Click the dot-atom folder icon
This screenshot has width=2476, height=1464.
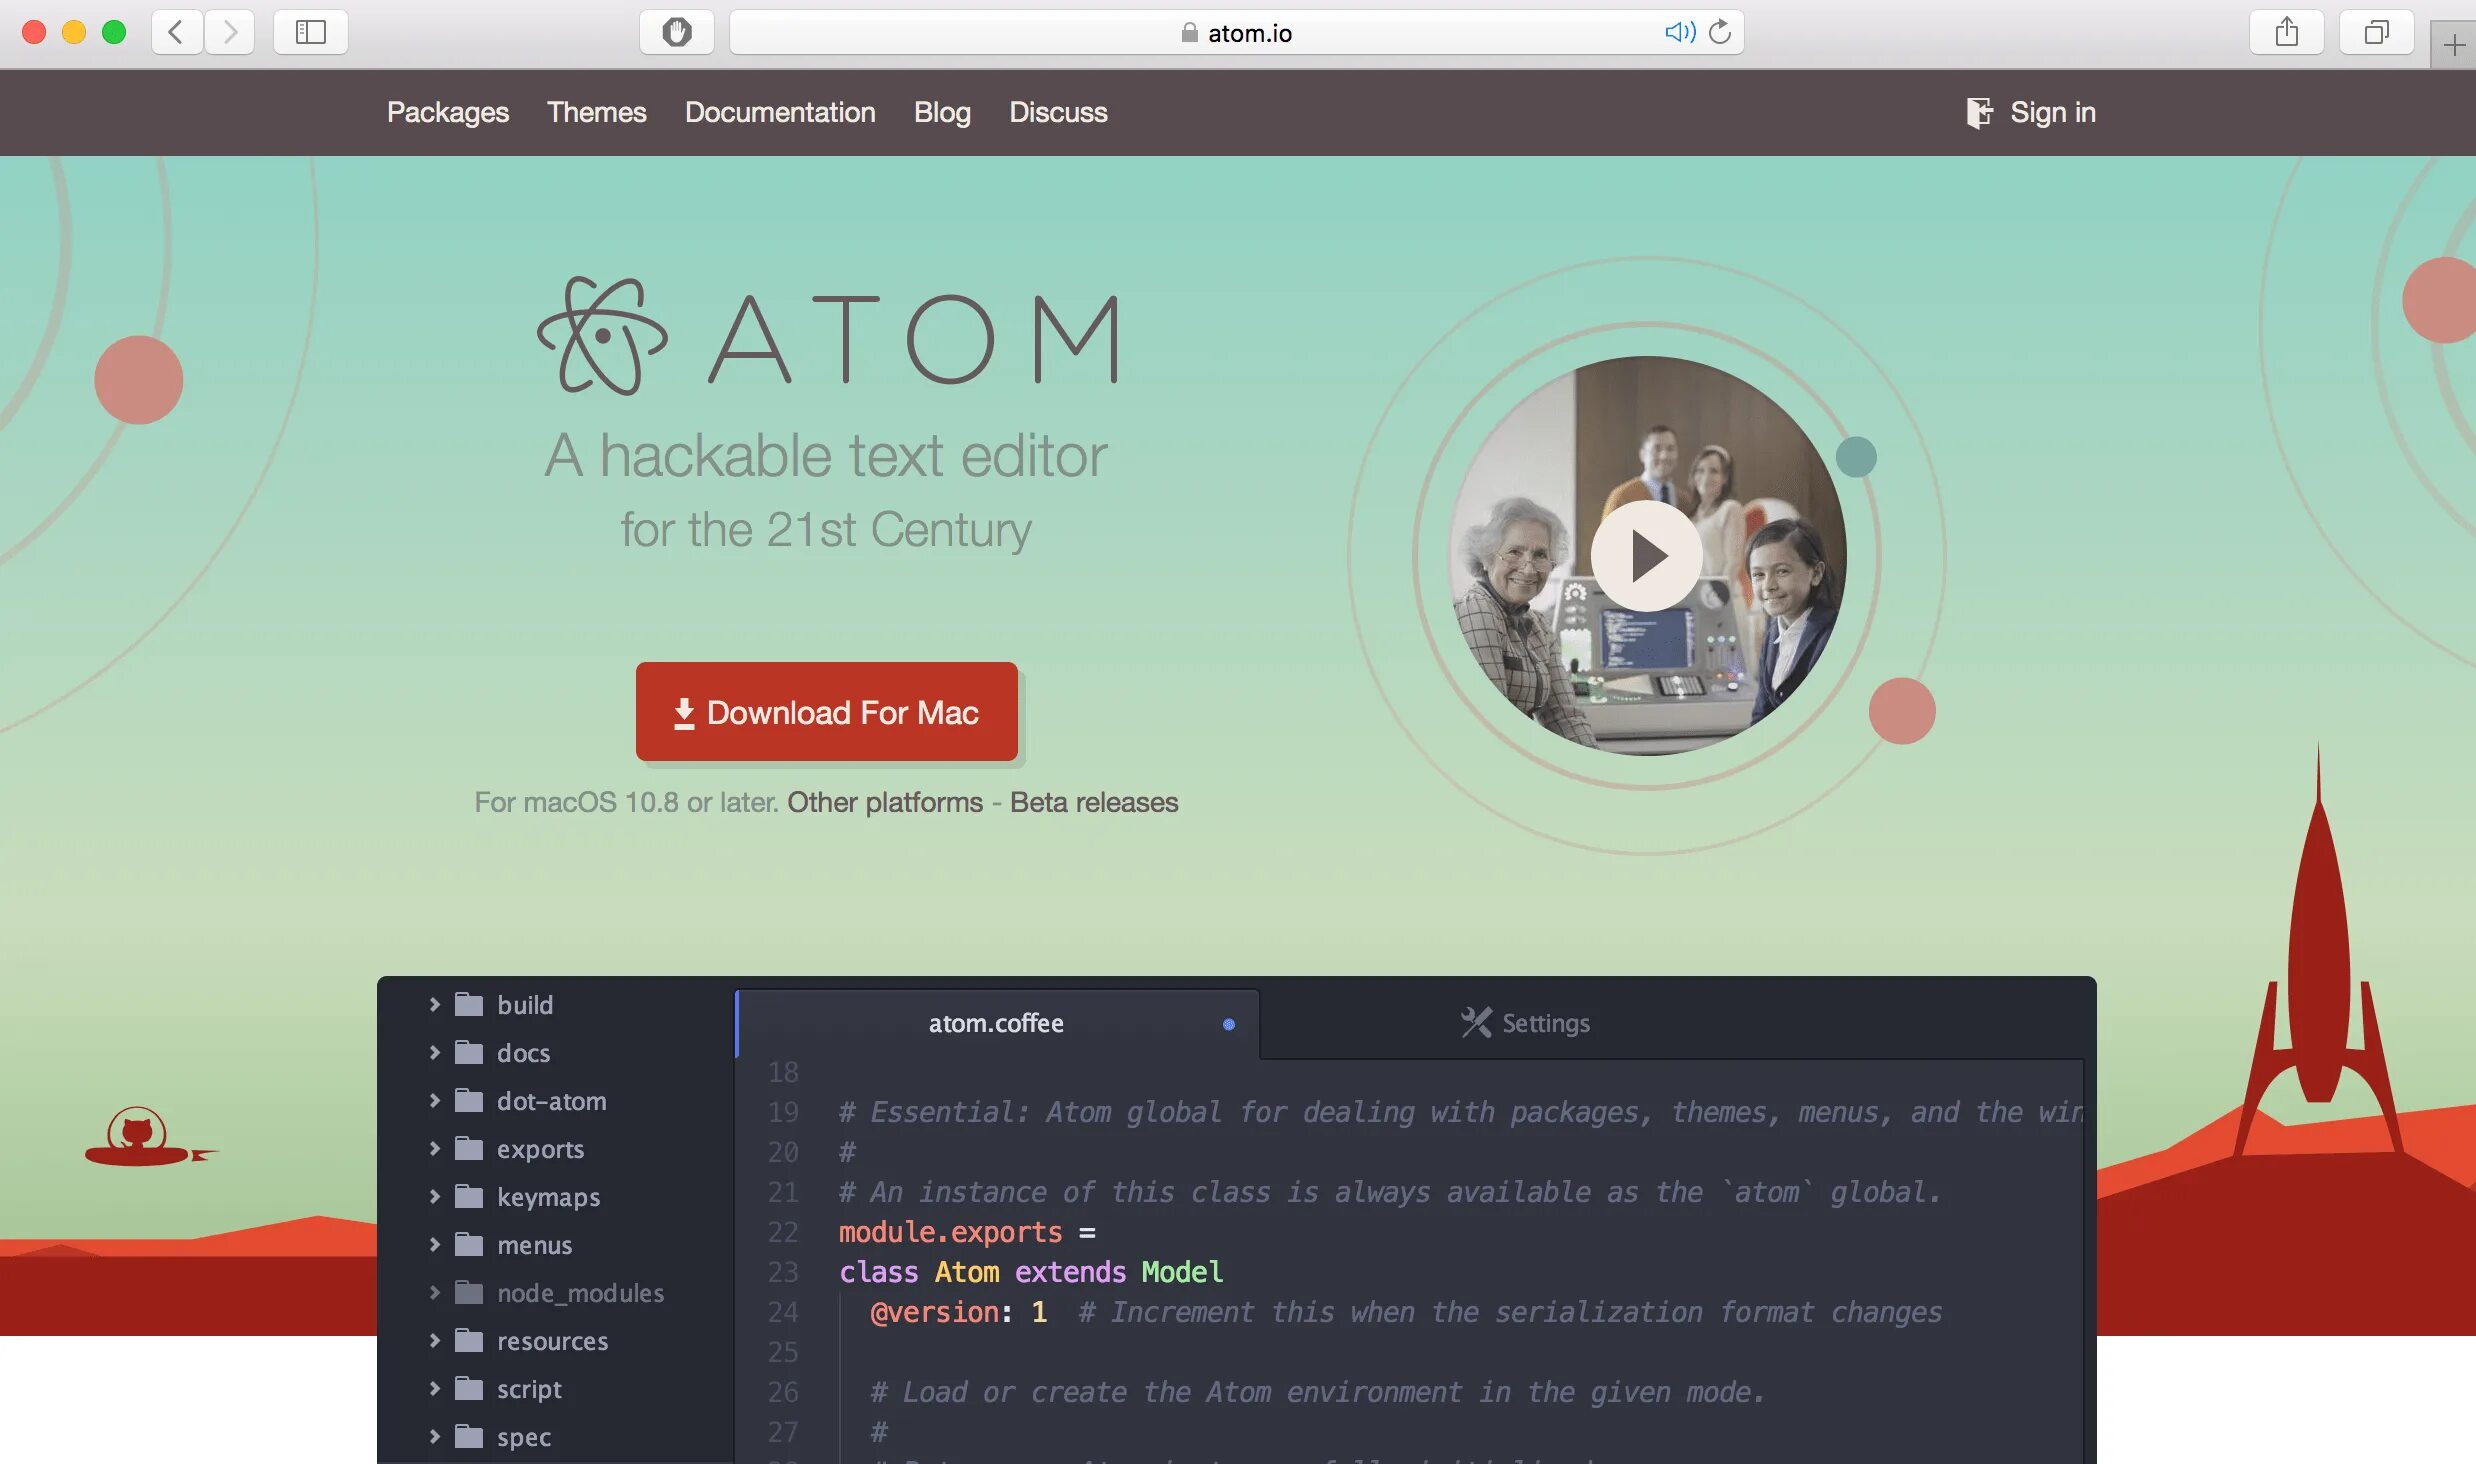469,1100
